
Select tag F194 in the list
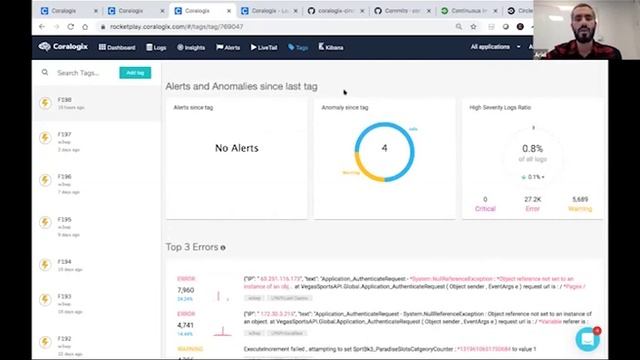97,265
